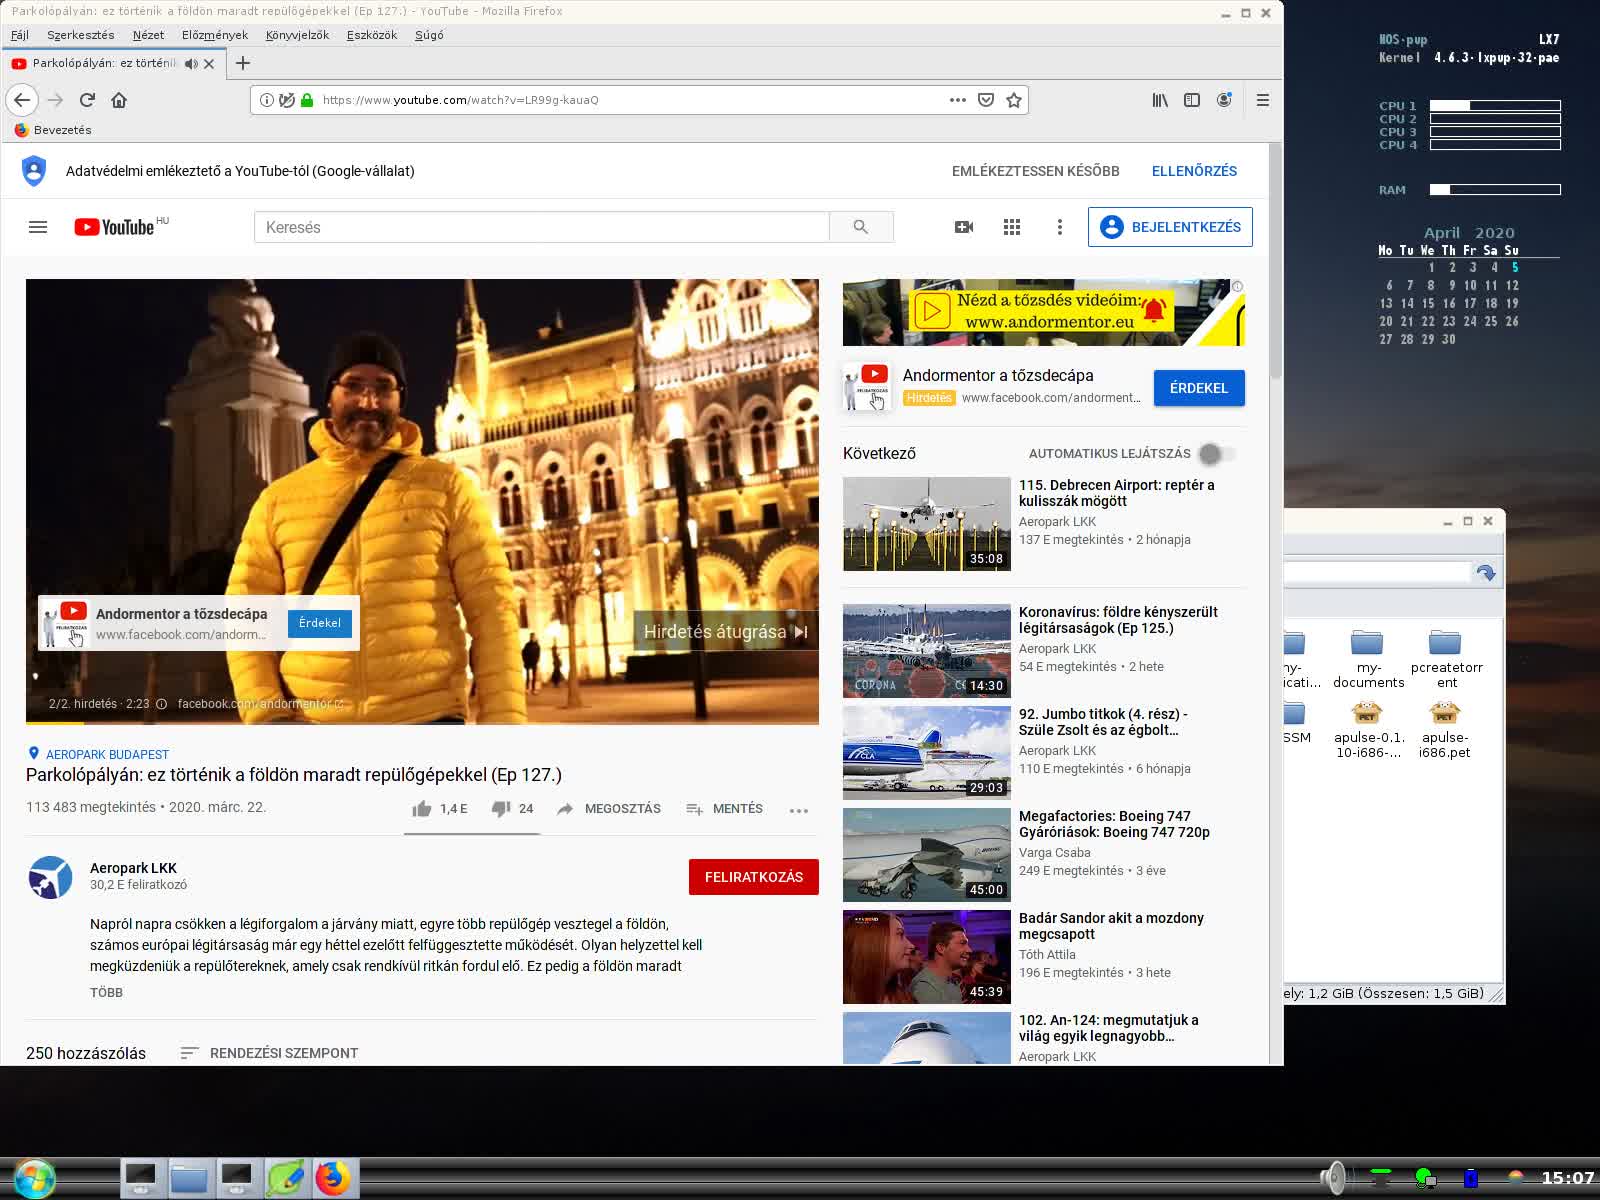Open my-documents folder in file manager
The height and width of the screenshot is (1200, 1600).
click(1368, 659)
